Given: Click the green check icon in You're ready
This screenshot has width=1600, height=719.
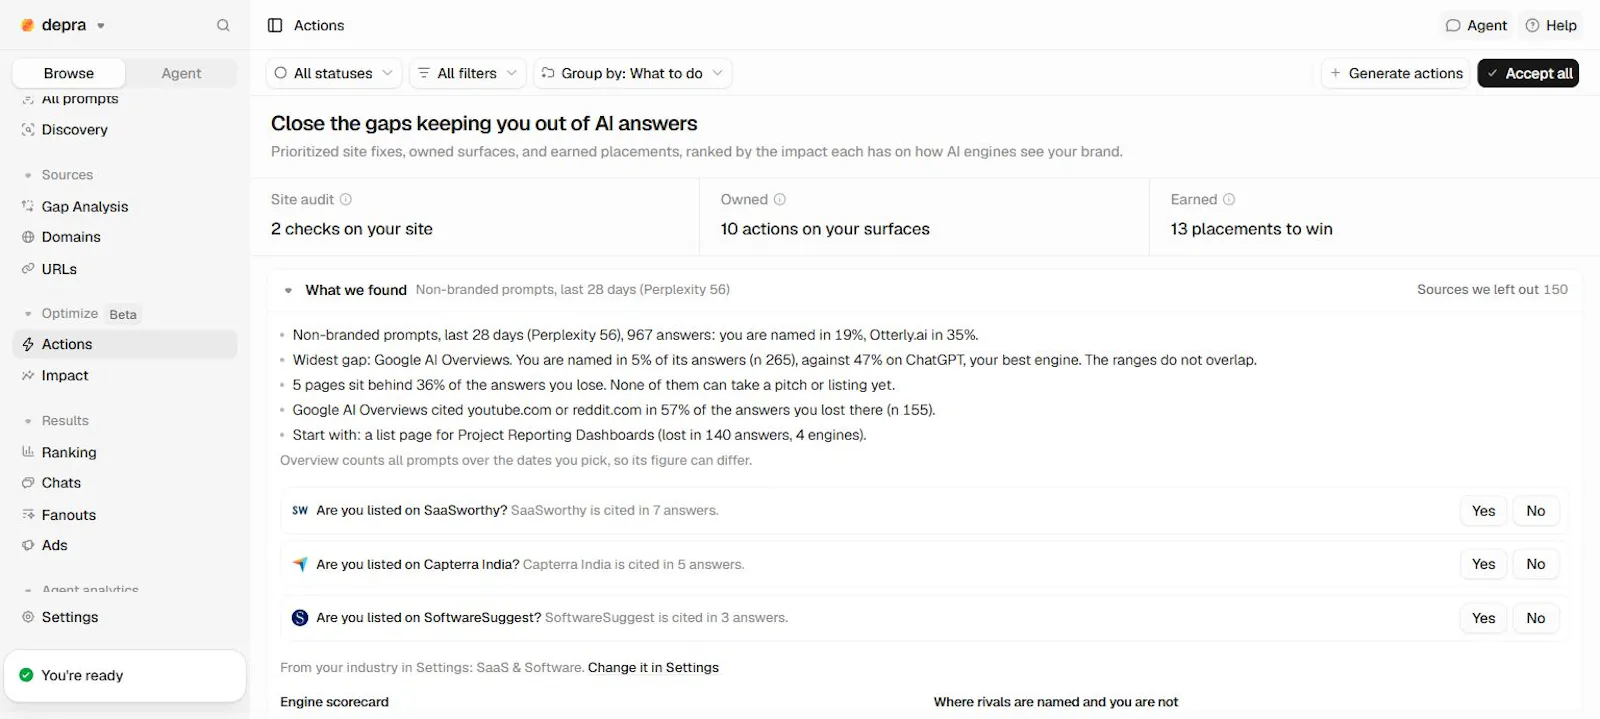Looking at the screenshot, I should coord(26,675).
